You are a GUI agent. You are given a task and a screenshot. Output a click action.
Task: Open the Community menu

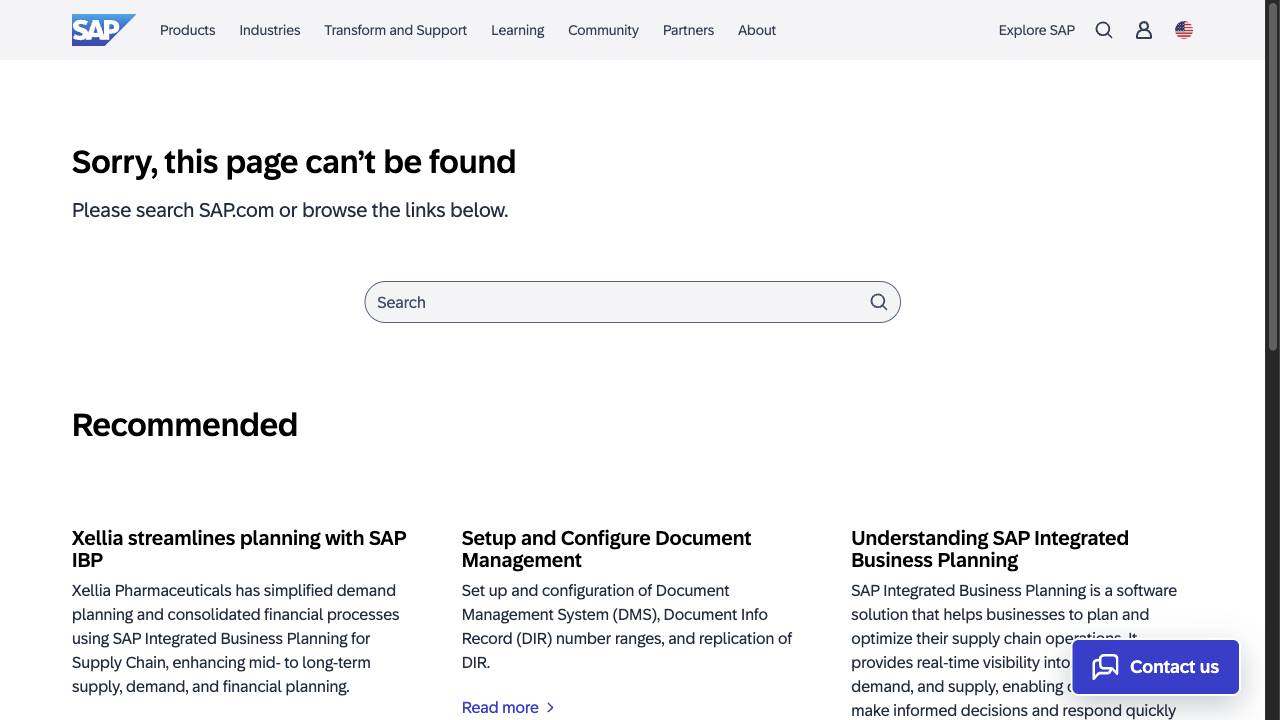coord(603,30)
